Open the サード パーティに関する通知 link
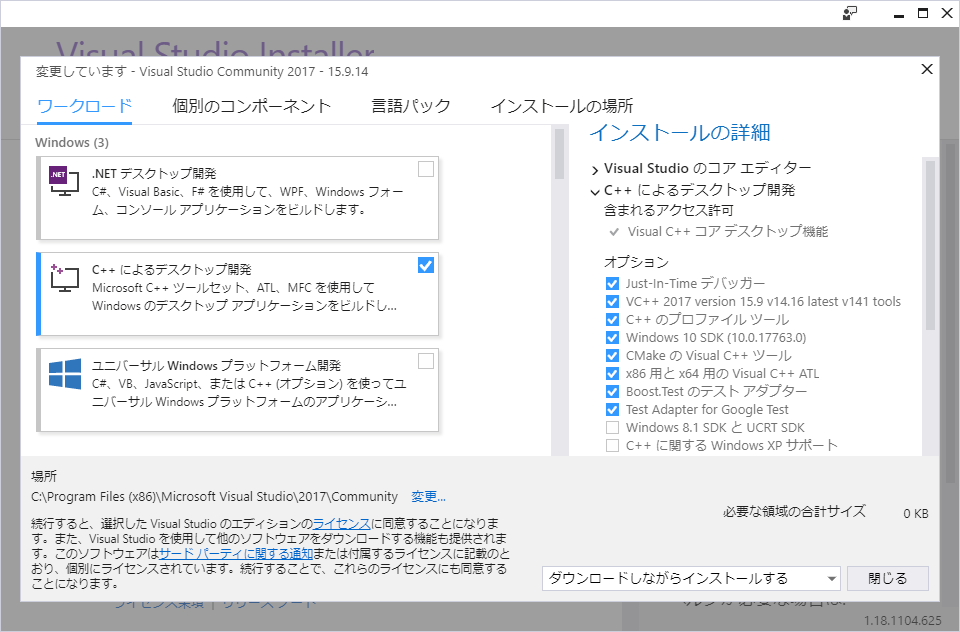This screenshot has height=632, width=960. point(236,554)
